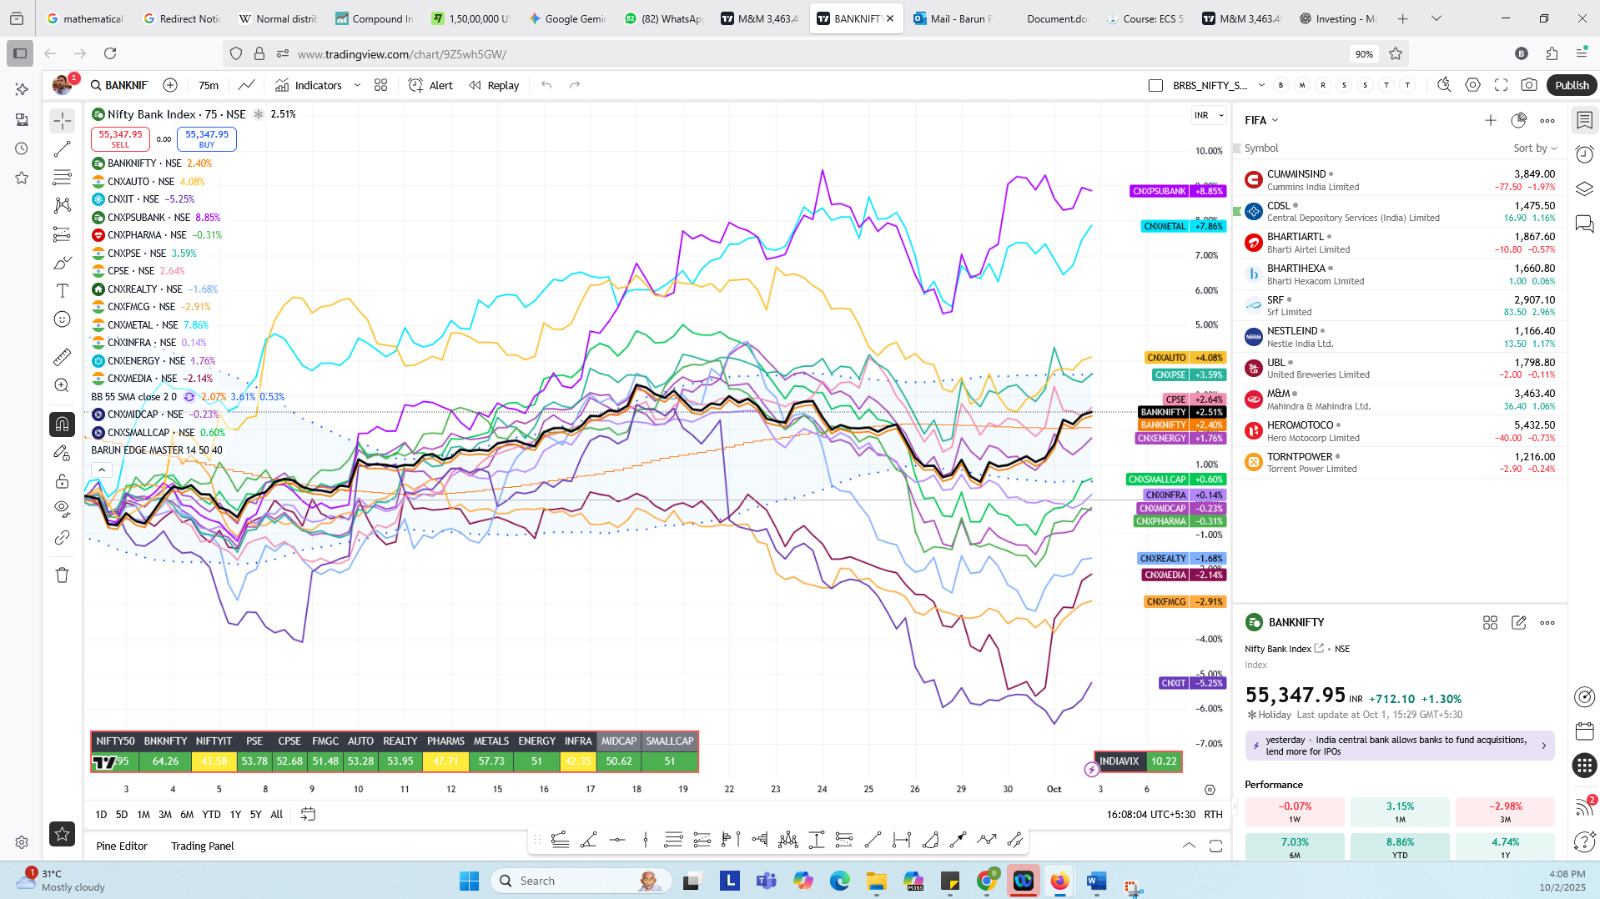The height and width of the screenshot is (899, 1600).
Task: Open the favorites star toolbar button
Action: coord(62,833)
